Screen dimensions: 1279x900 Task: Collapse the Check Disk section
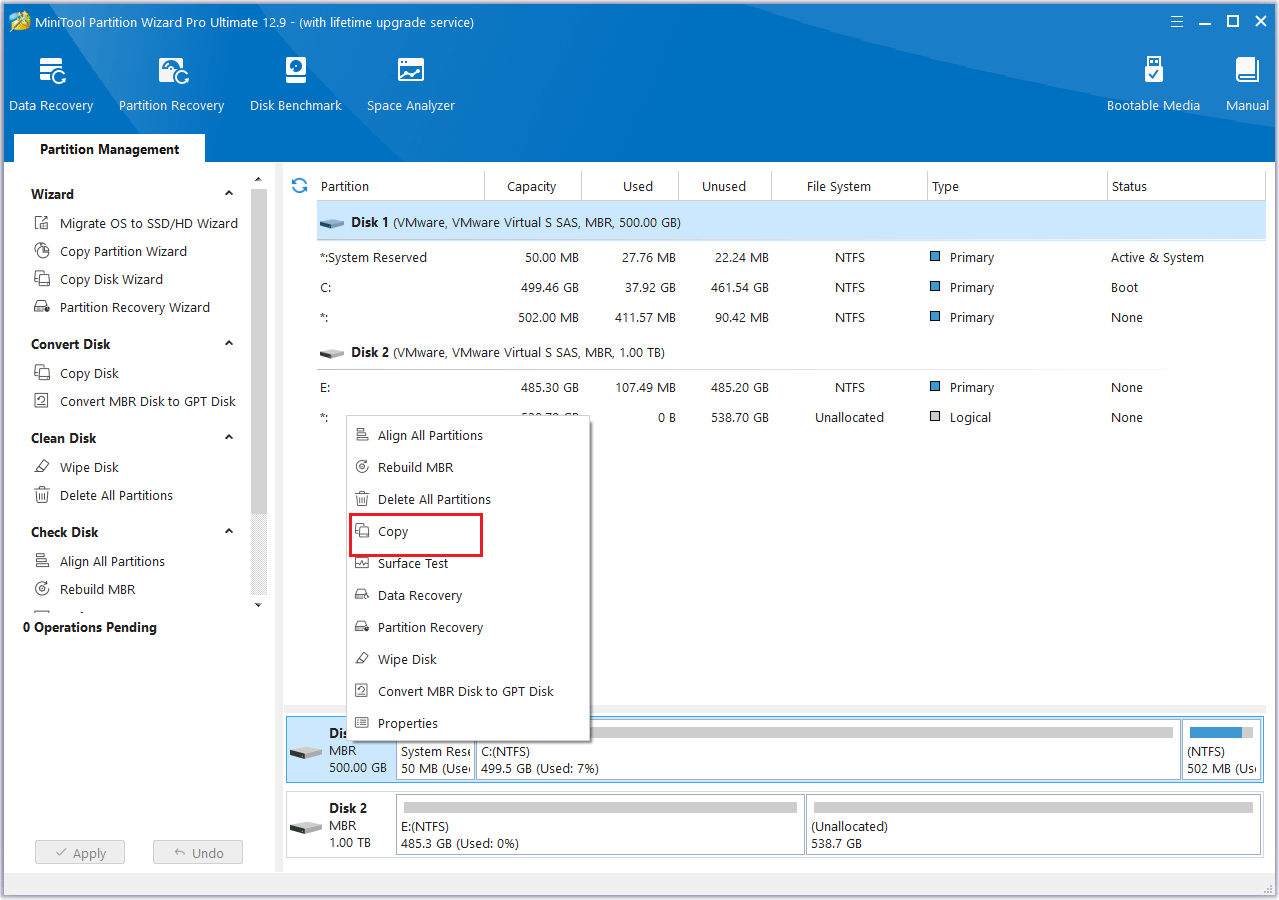(x=229, y=532)
